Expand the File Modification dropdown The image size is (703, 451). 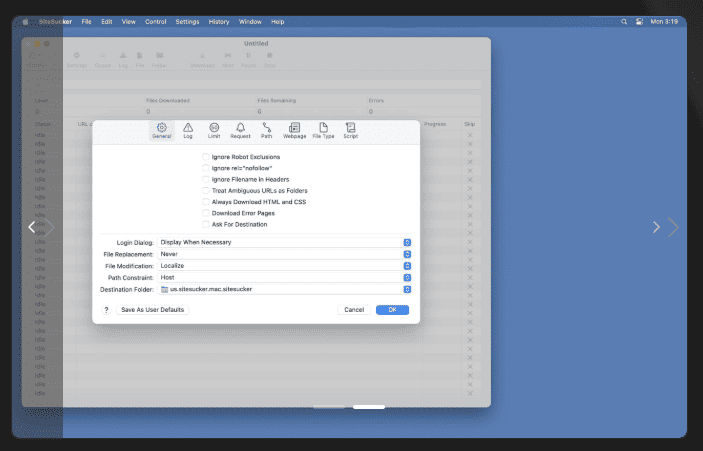(x=284, y=266)
